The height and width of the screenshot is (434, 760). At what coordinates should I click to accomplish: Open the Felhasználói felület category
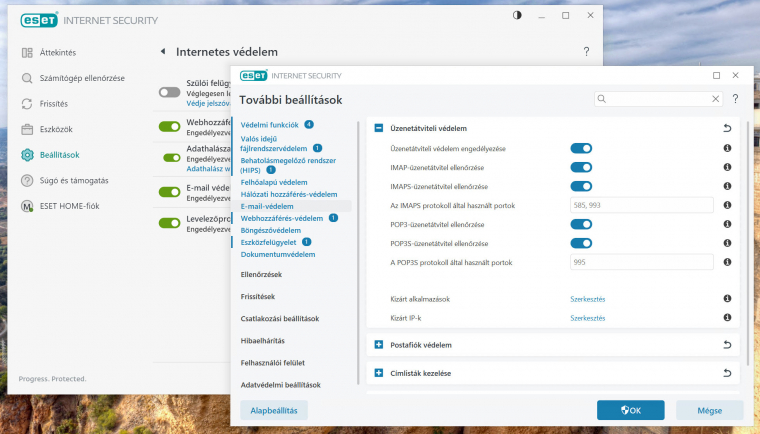pyautogui.click(x=272, y=363)
